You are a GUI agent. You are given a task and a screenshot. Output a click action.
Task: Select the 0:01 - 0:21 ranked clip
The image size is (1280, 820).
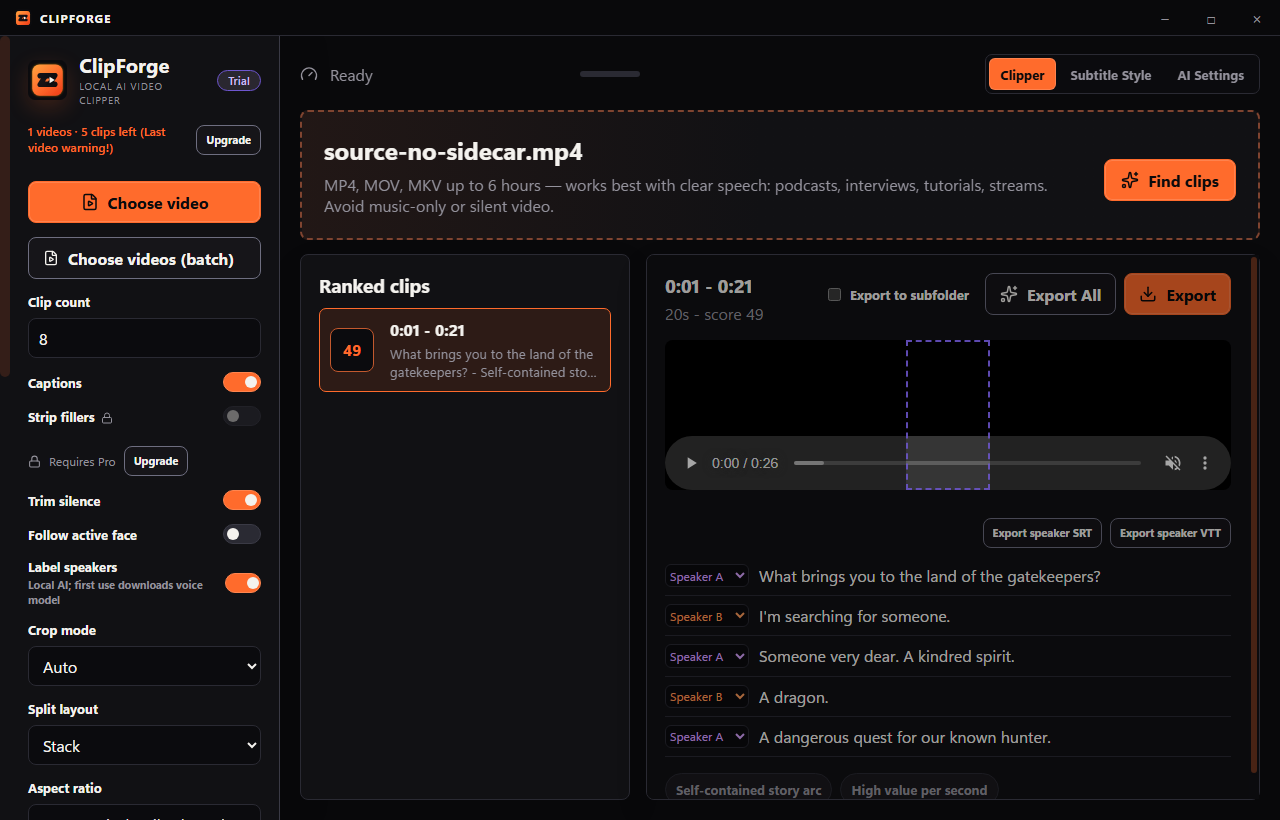pyautogui.click(x=465, y=350)
